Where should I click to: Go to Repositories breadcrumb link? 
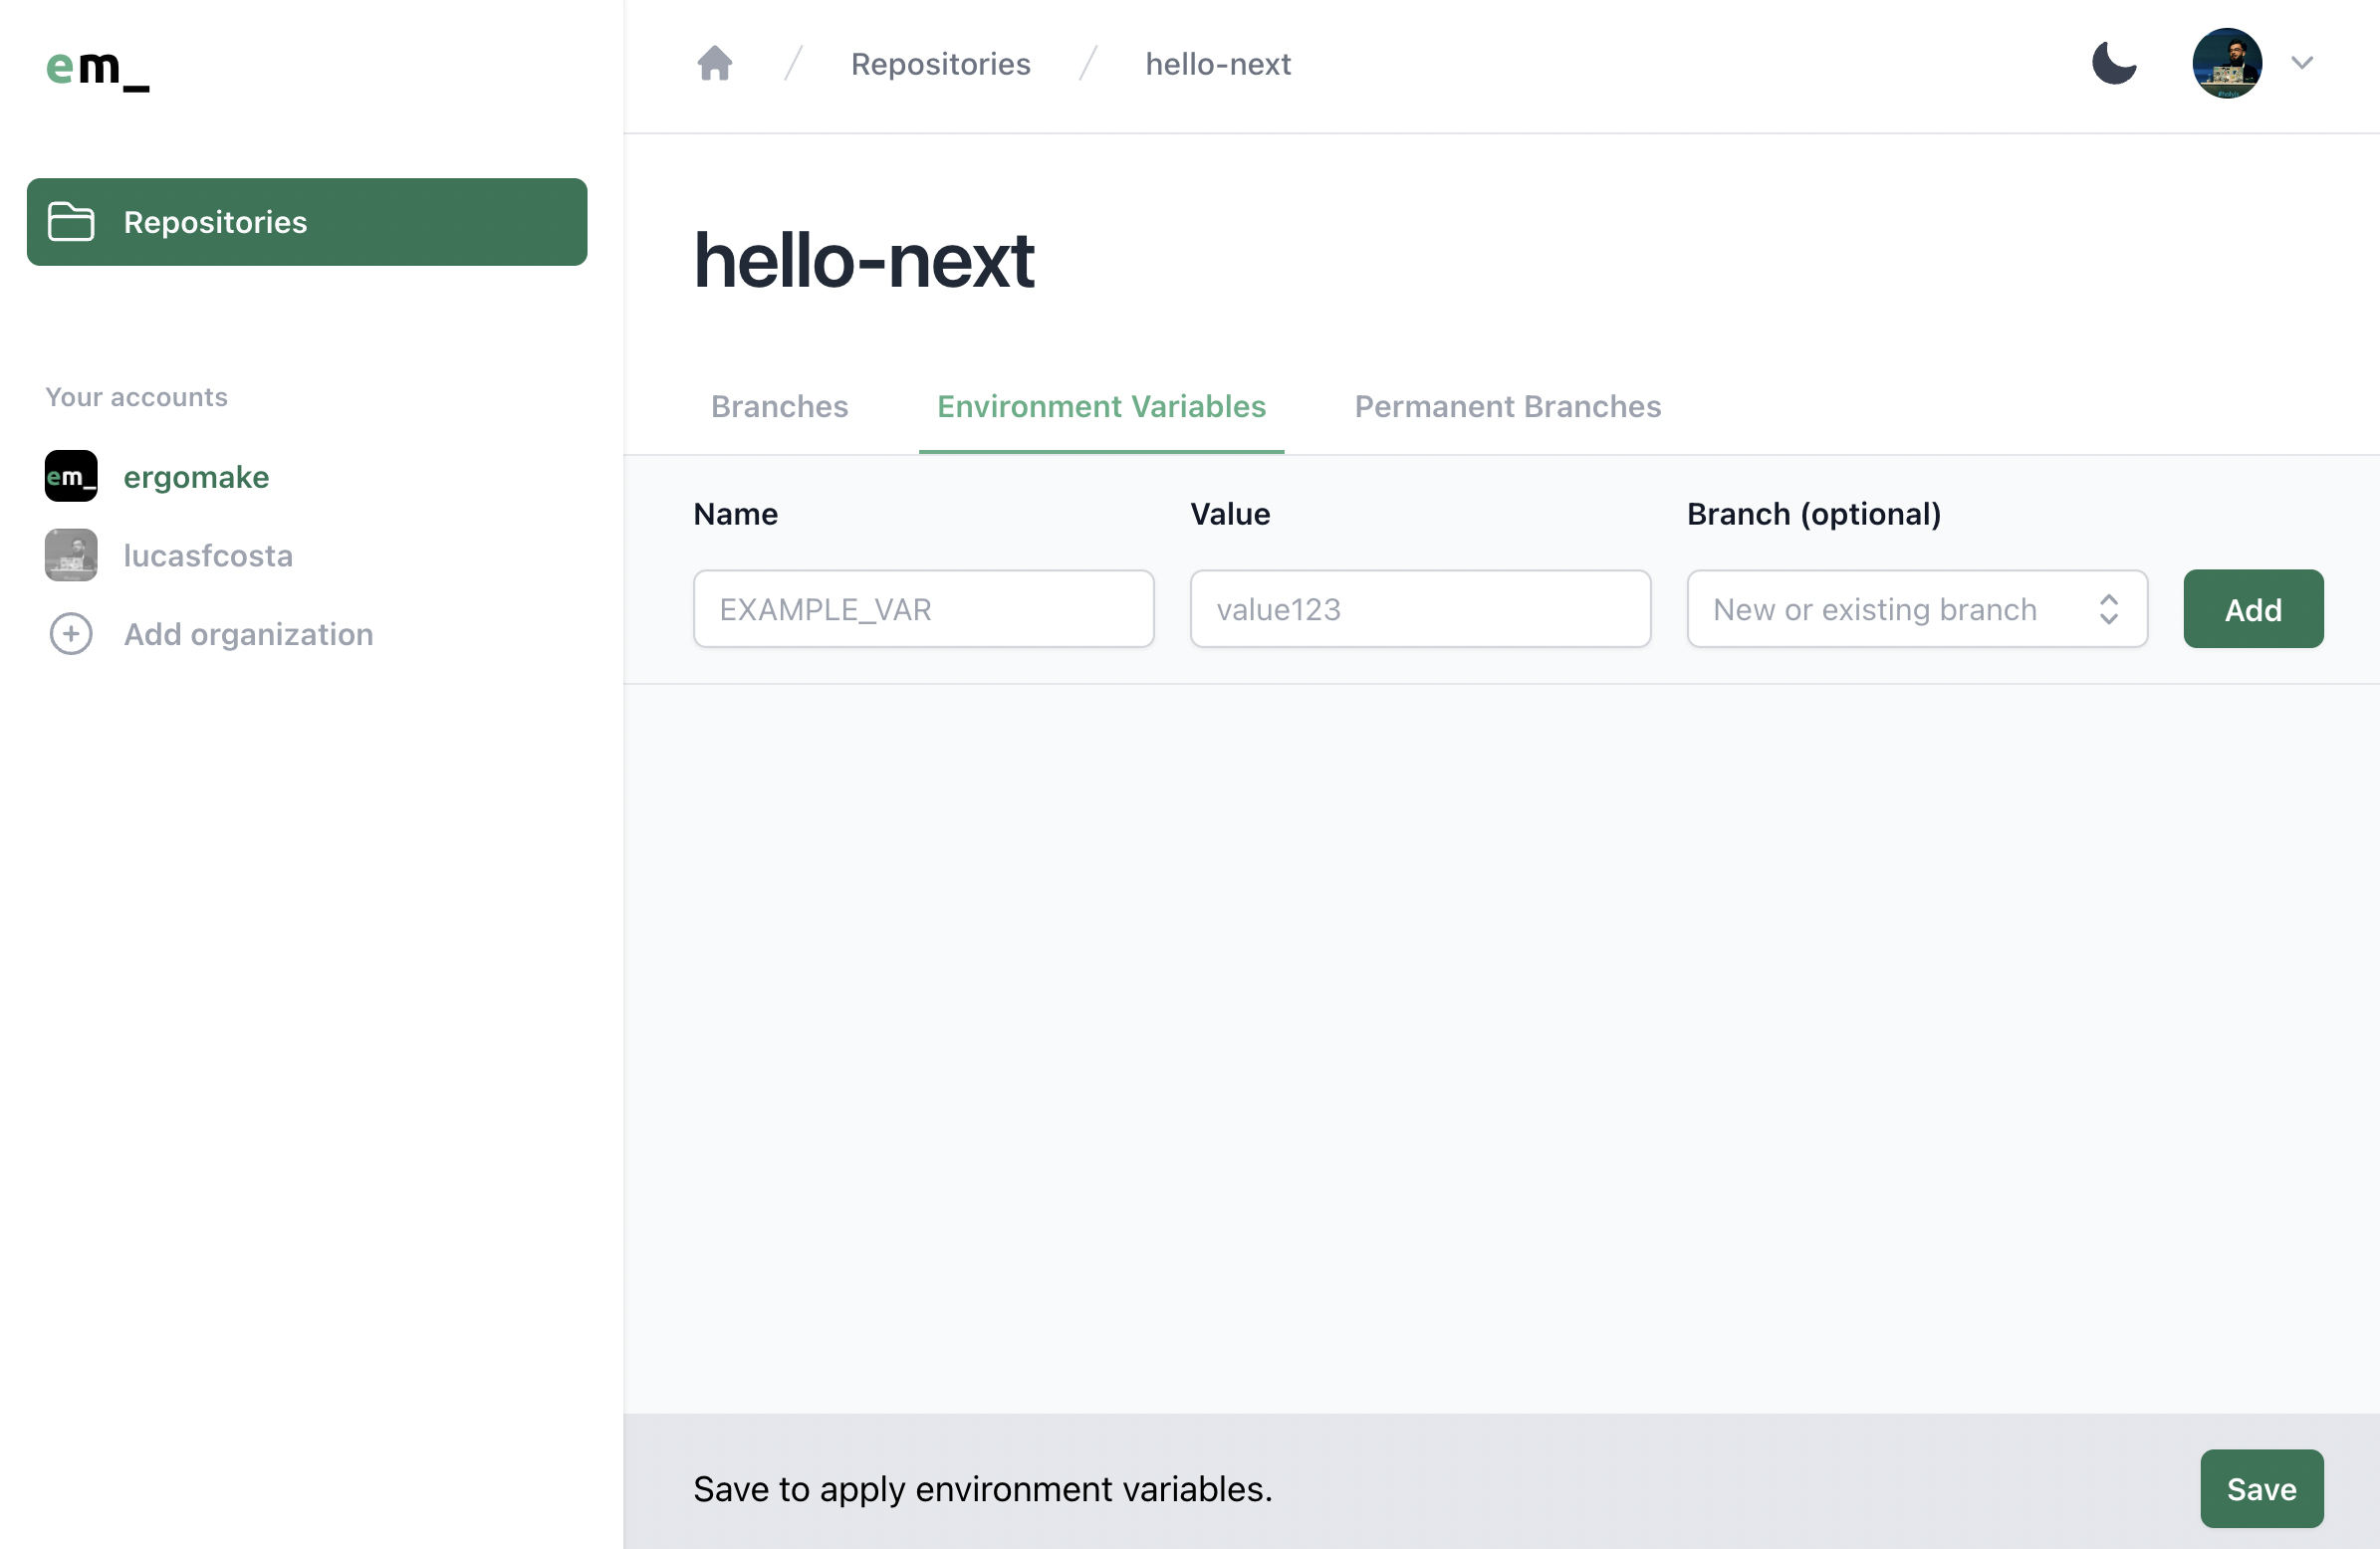coord(940,64)
